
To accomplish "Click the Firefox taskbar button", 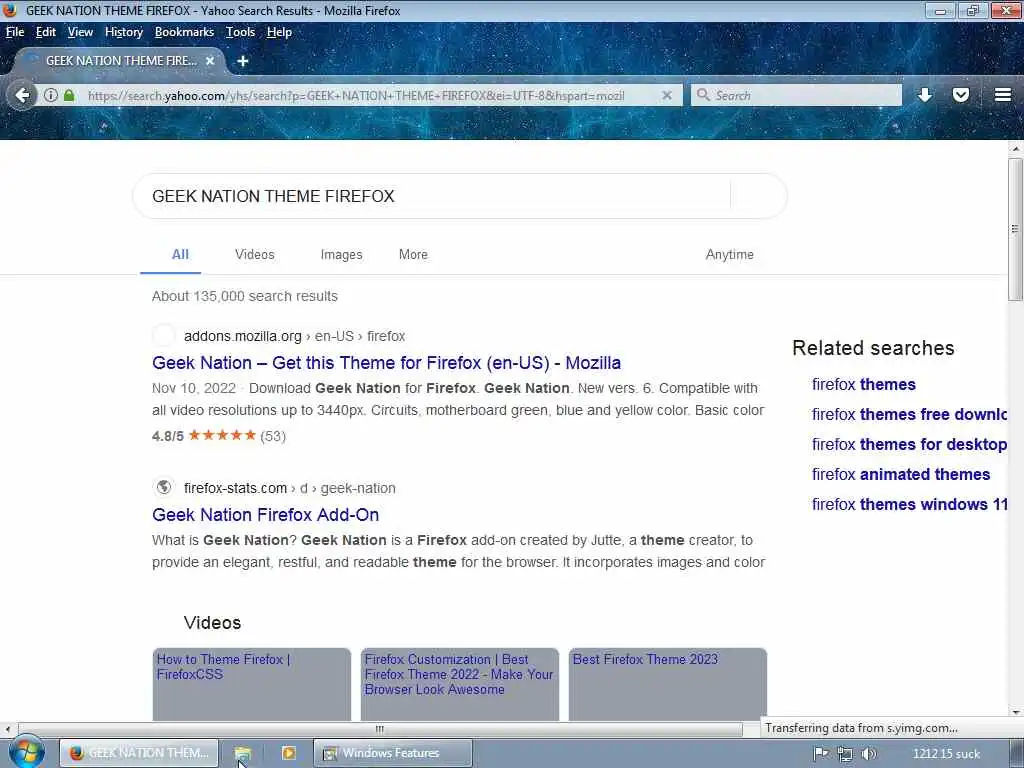I will click(139, 753).
